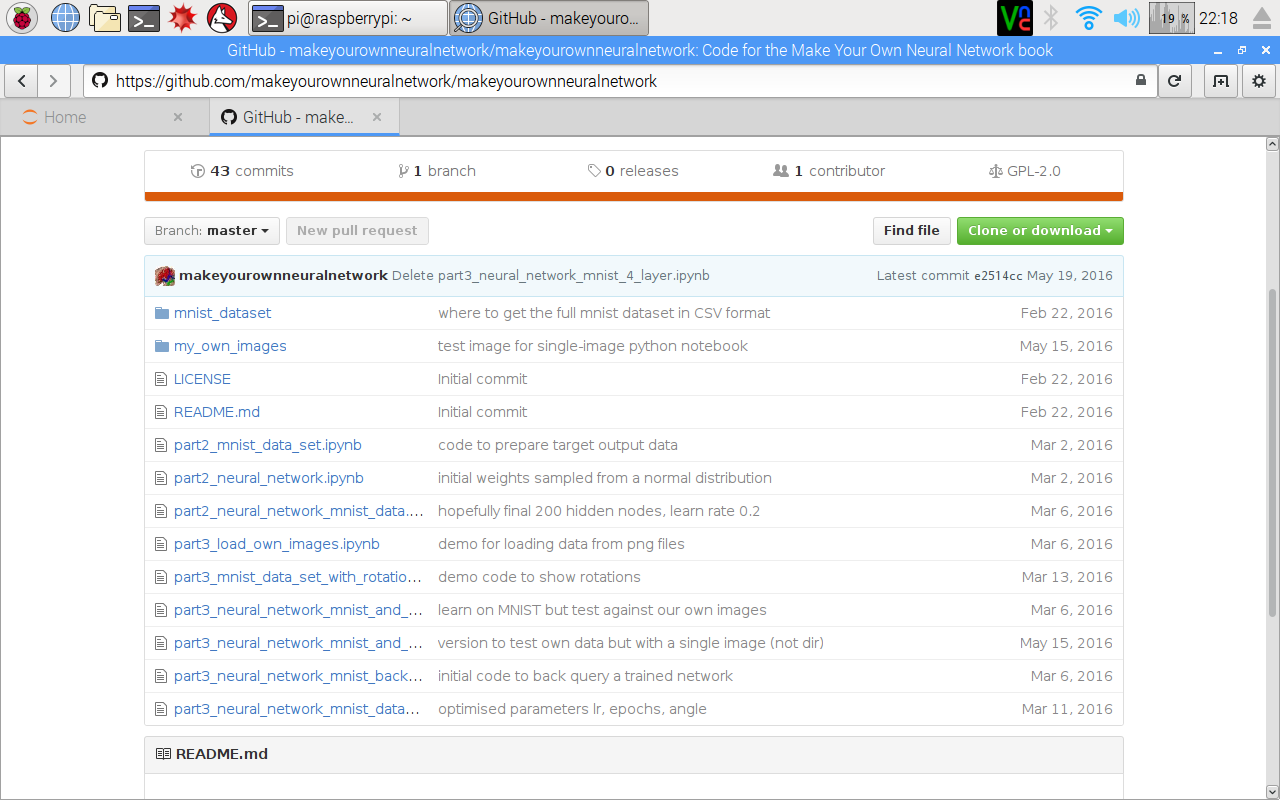Click the Find file button

click(912, 231)
